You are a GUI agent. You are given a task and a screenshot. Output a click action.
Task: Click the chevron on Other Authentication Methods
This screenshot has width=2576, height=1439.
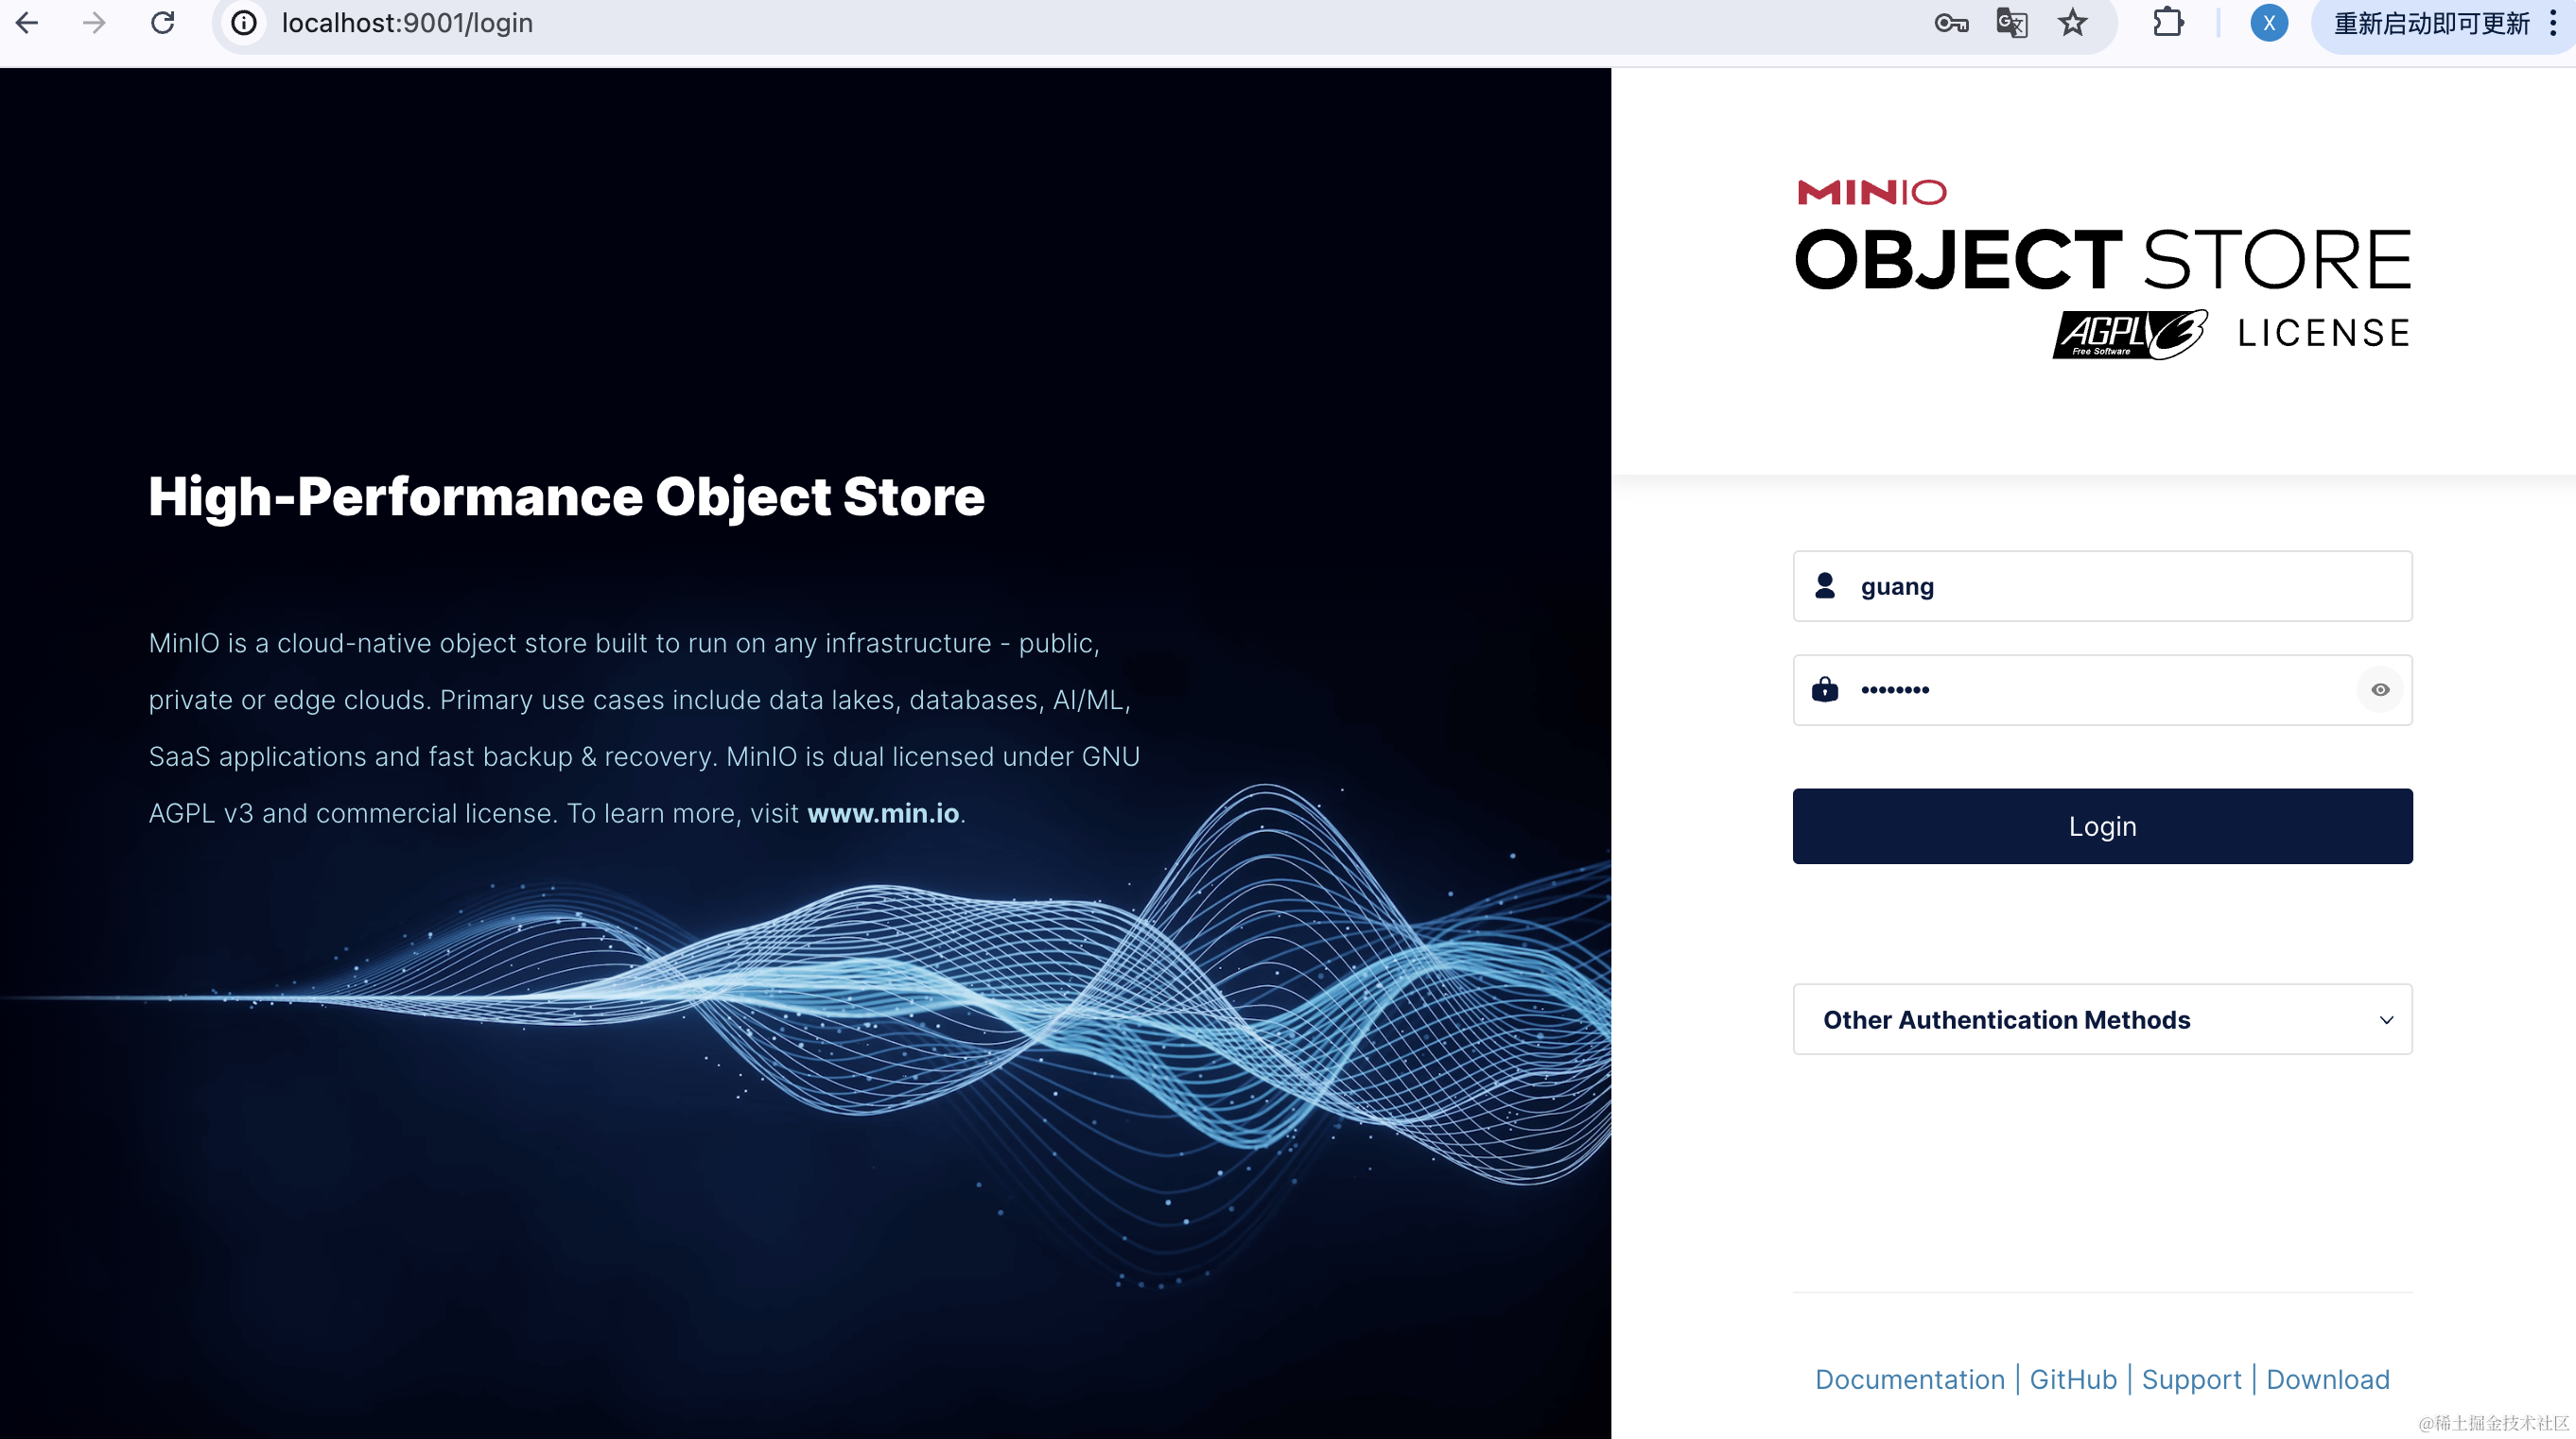pyautogui.click(x=2386, y=1020)
